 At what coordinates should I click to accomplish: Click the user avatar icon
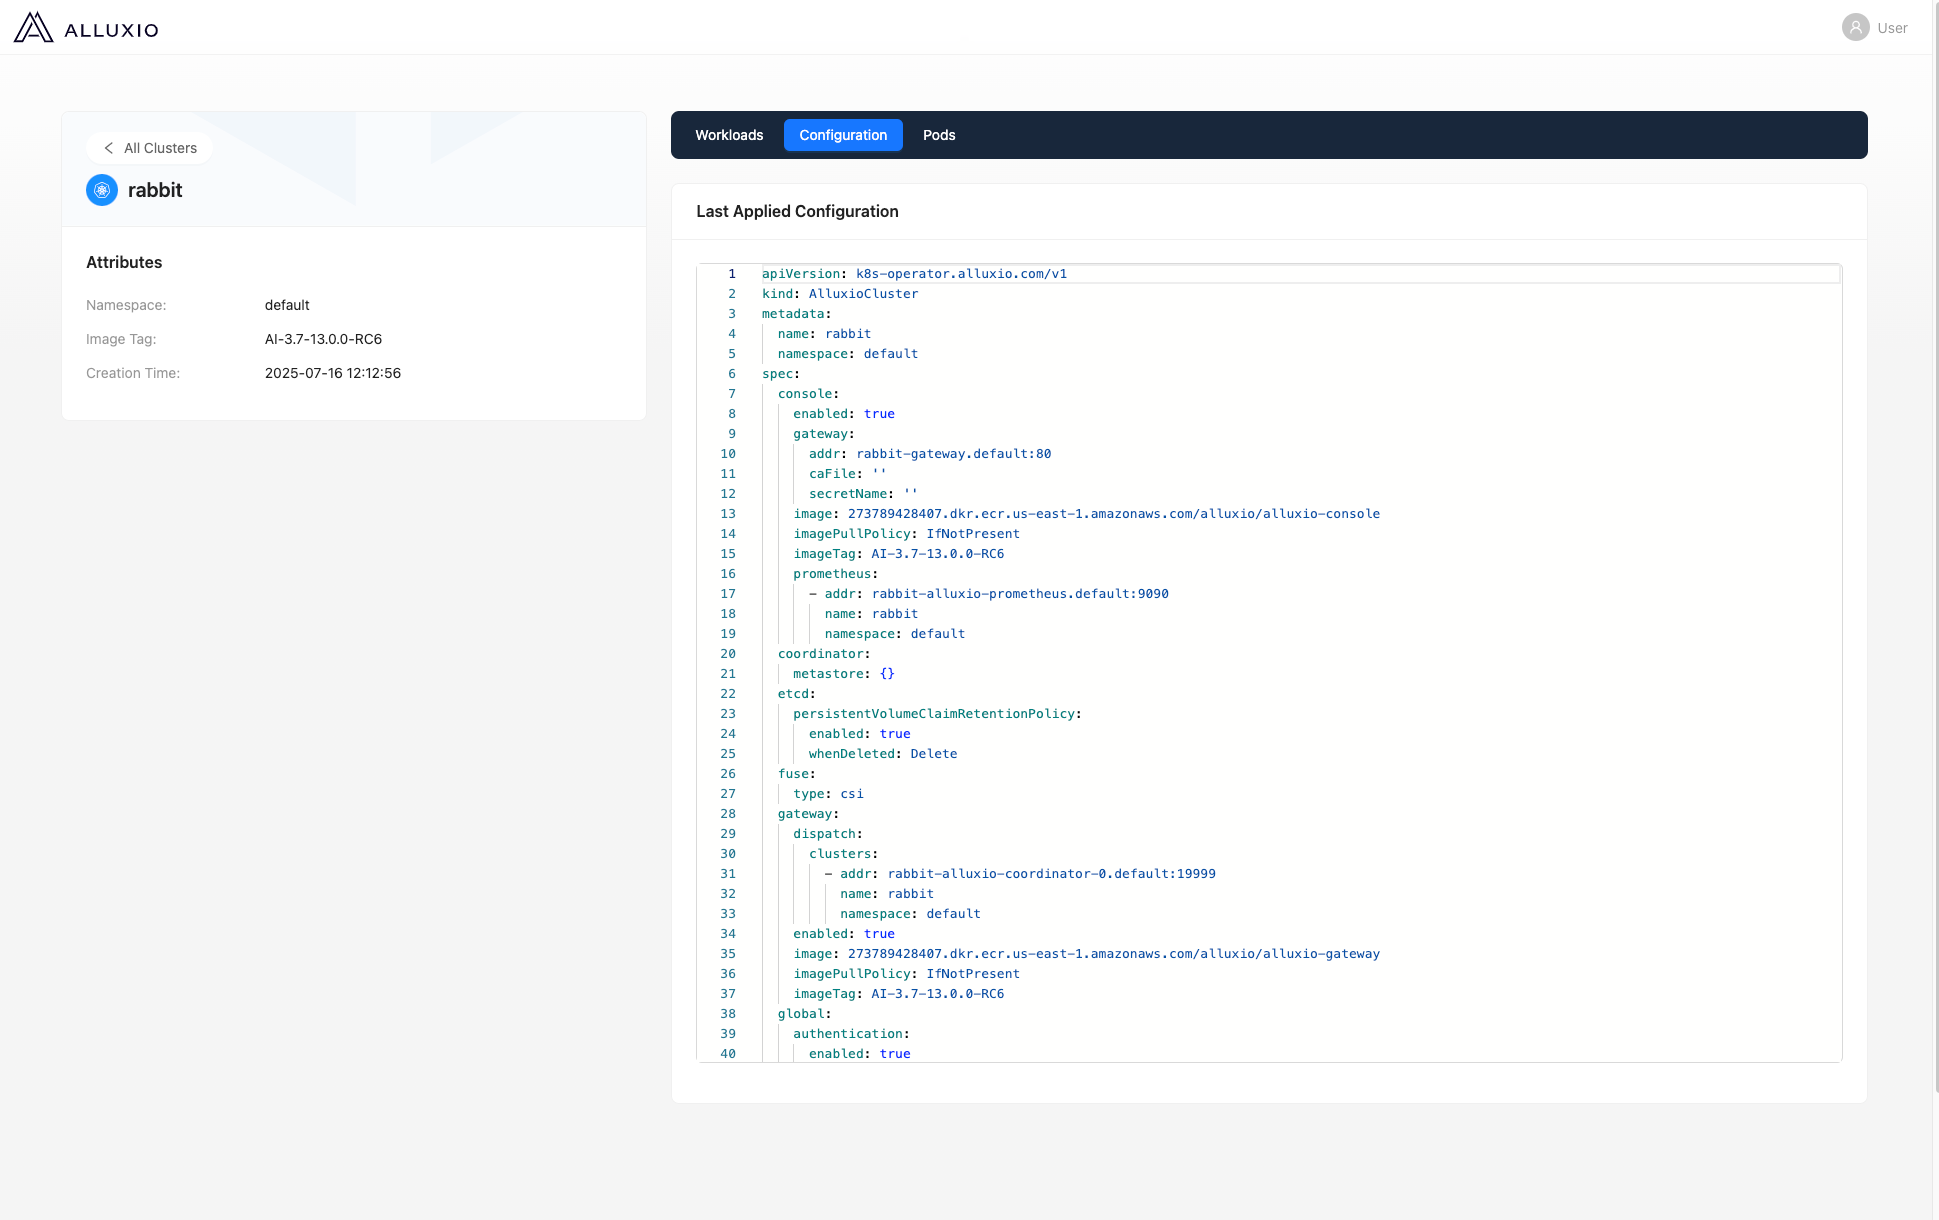pyautogui.click(x=1855, y=28)
